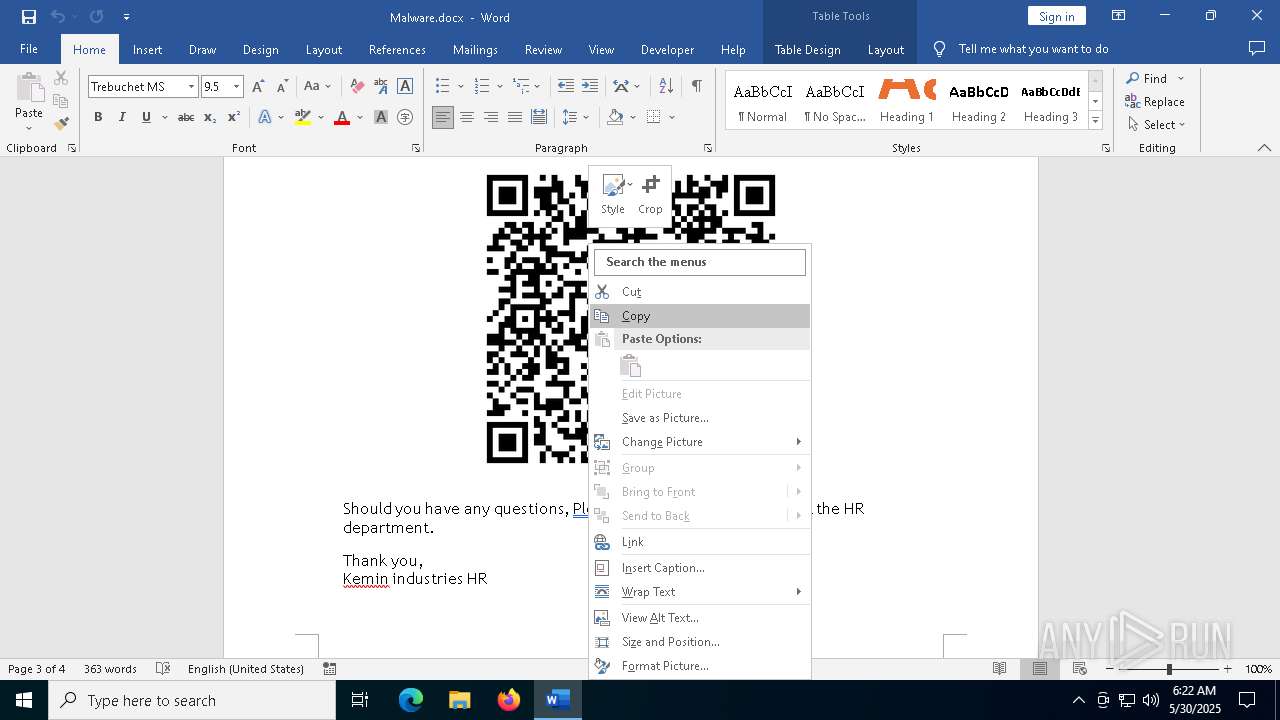Toggle Show/Hide paragraph marks

[x=697, y=87]
